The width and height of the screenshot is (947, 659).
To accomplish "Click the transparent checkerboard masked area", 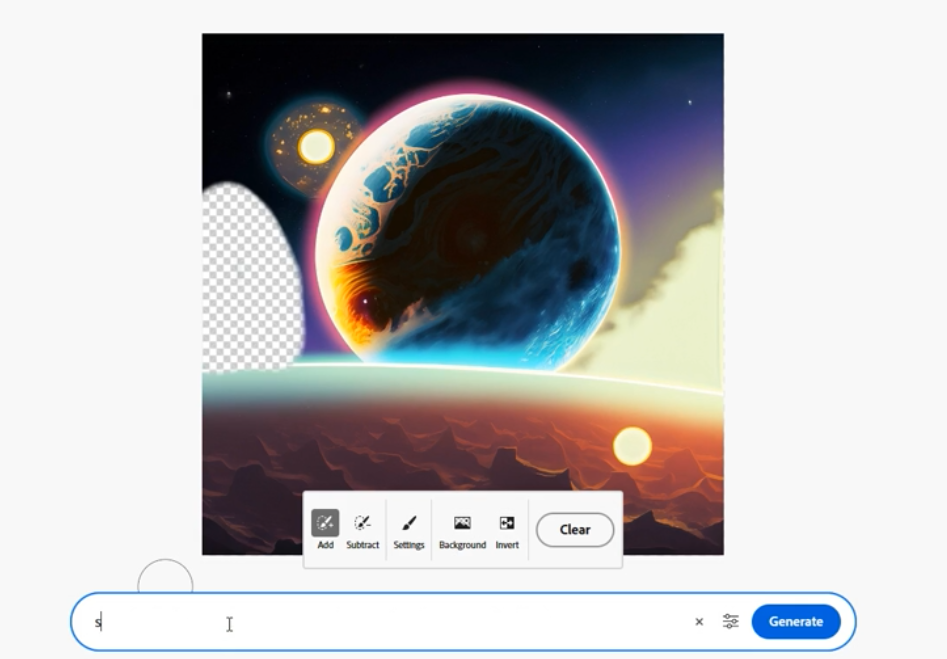I will (247, 280).
